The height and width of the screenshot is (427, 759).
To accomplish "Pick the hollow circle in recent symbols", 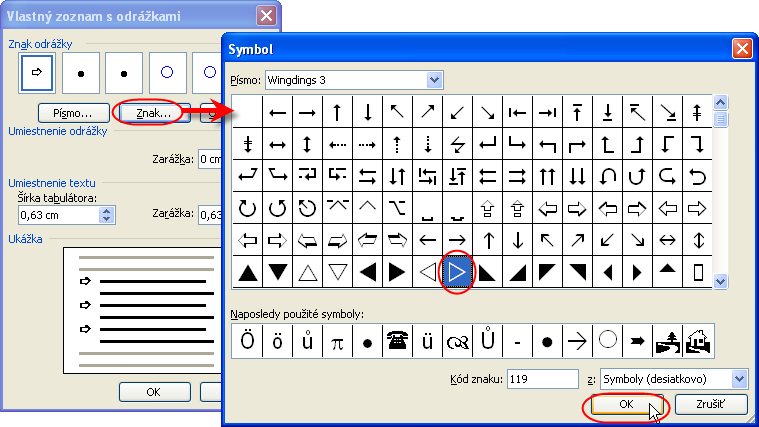I will (607, 341).
